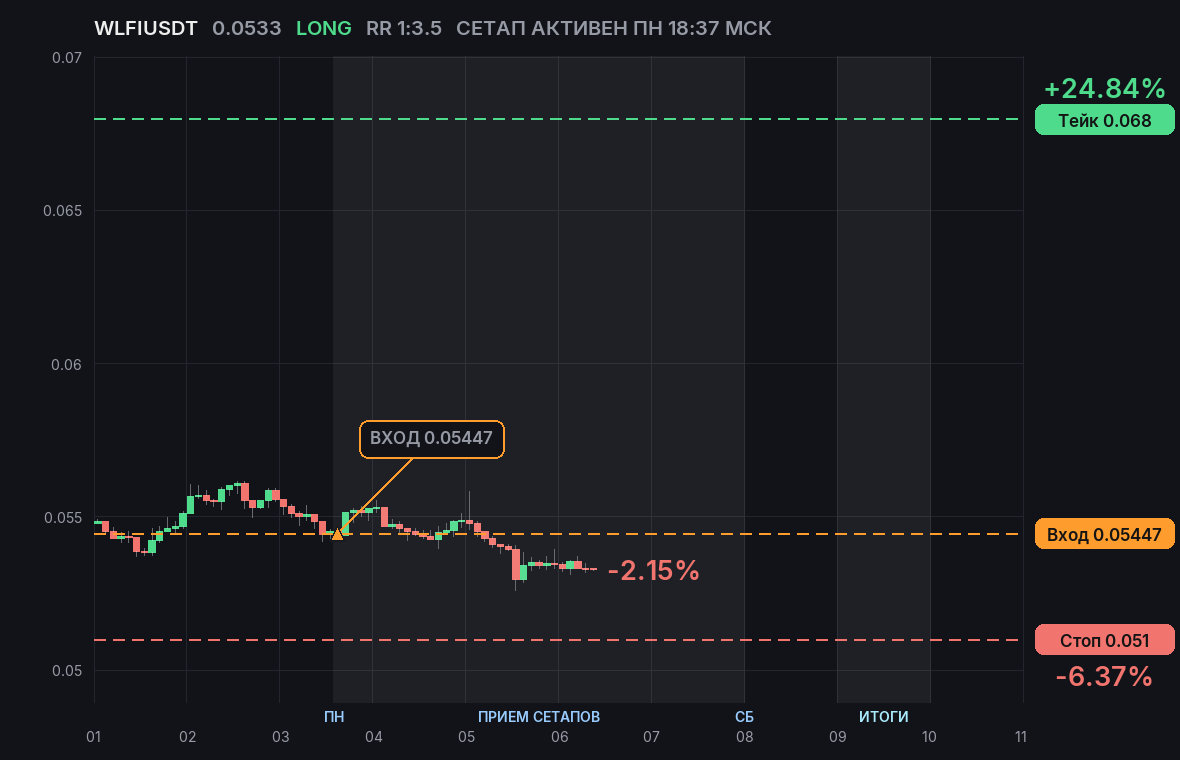The height and width of the screenshot is (760, 1180).
Task: Click the -6.37% stop loss percentage
Action: click(x=1104, y=676)
